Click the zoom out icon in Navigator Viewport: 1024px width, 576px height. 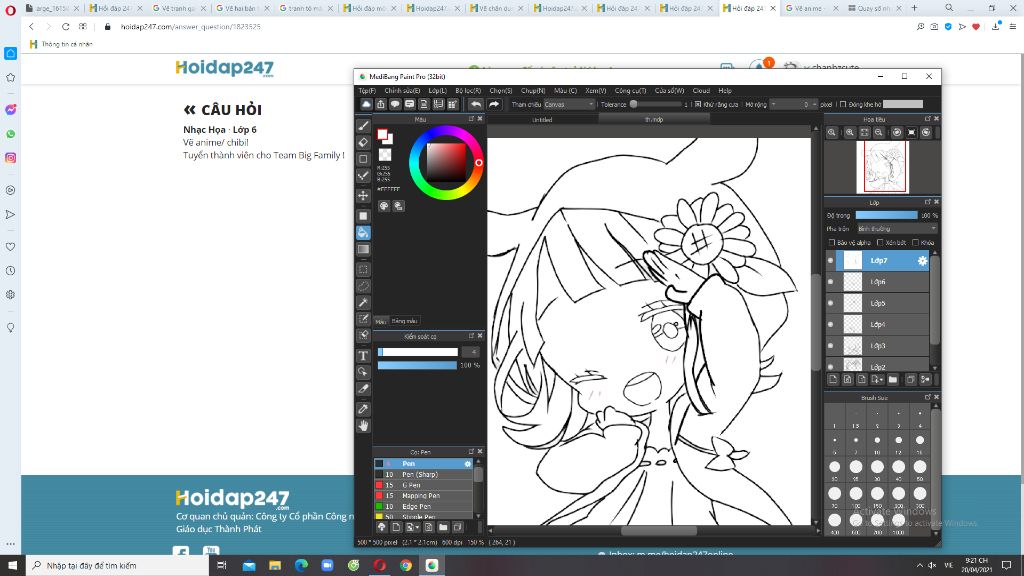879,133
